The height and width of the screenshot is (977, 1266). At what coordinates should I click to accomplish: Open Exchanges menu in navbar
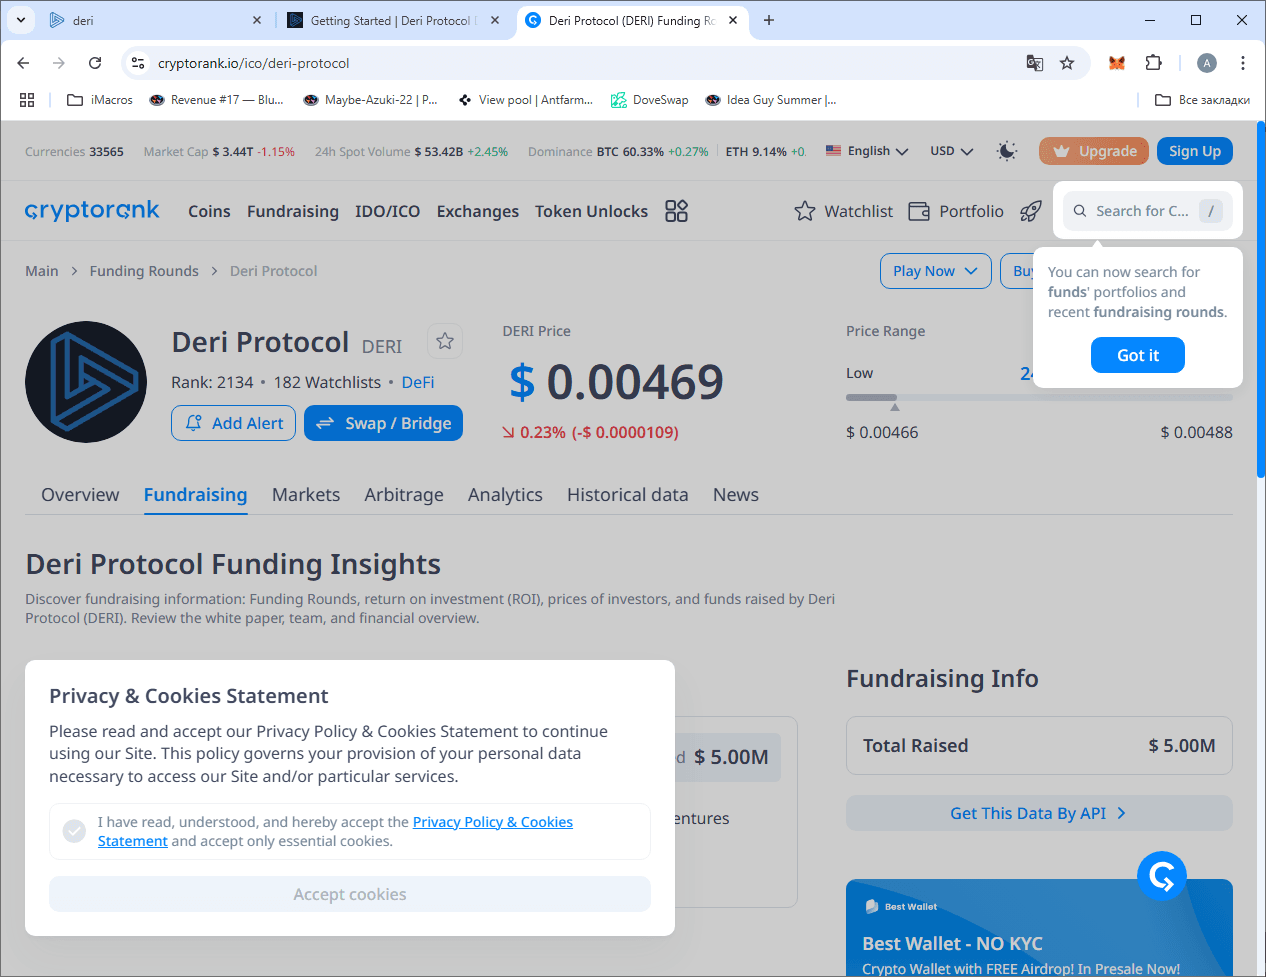[478, 211]
